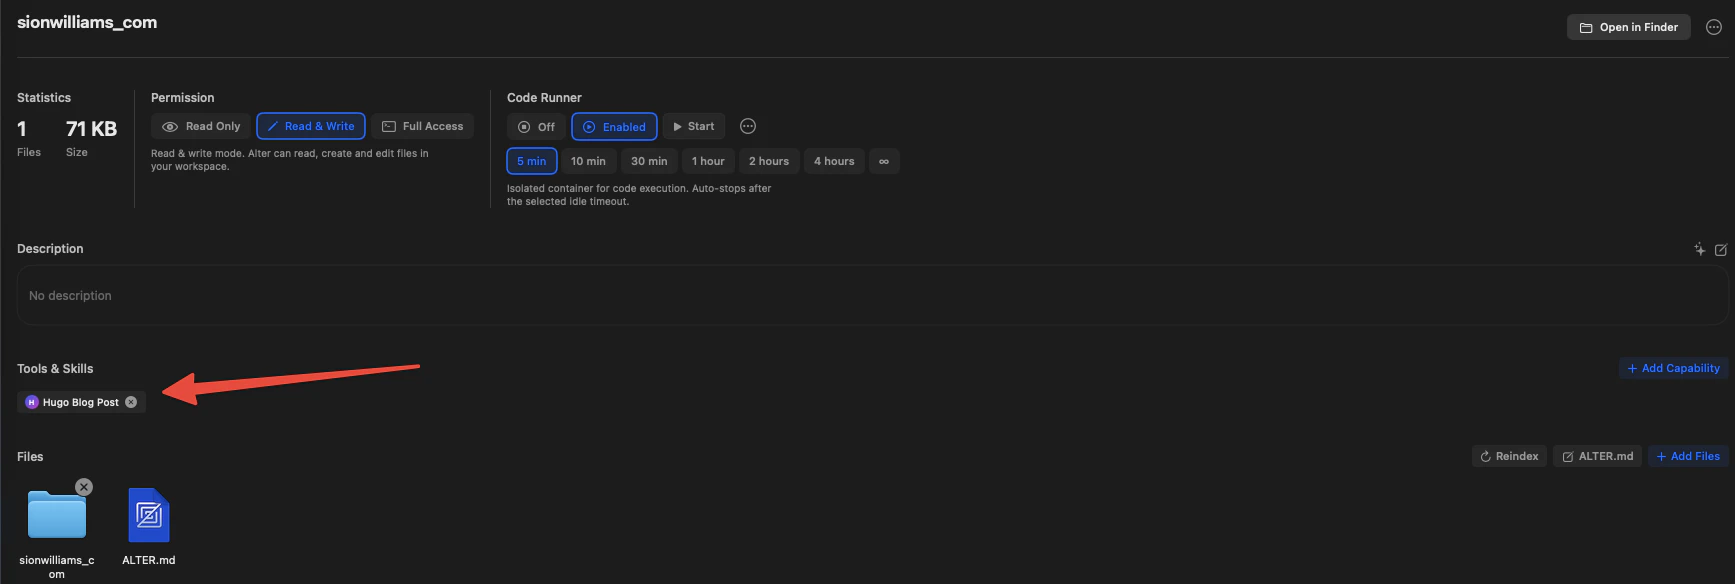
Task: Select Full Access permission
Action: (423, 126)
